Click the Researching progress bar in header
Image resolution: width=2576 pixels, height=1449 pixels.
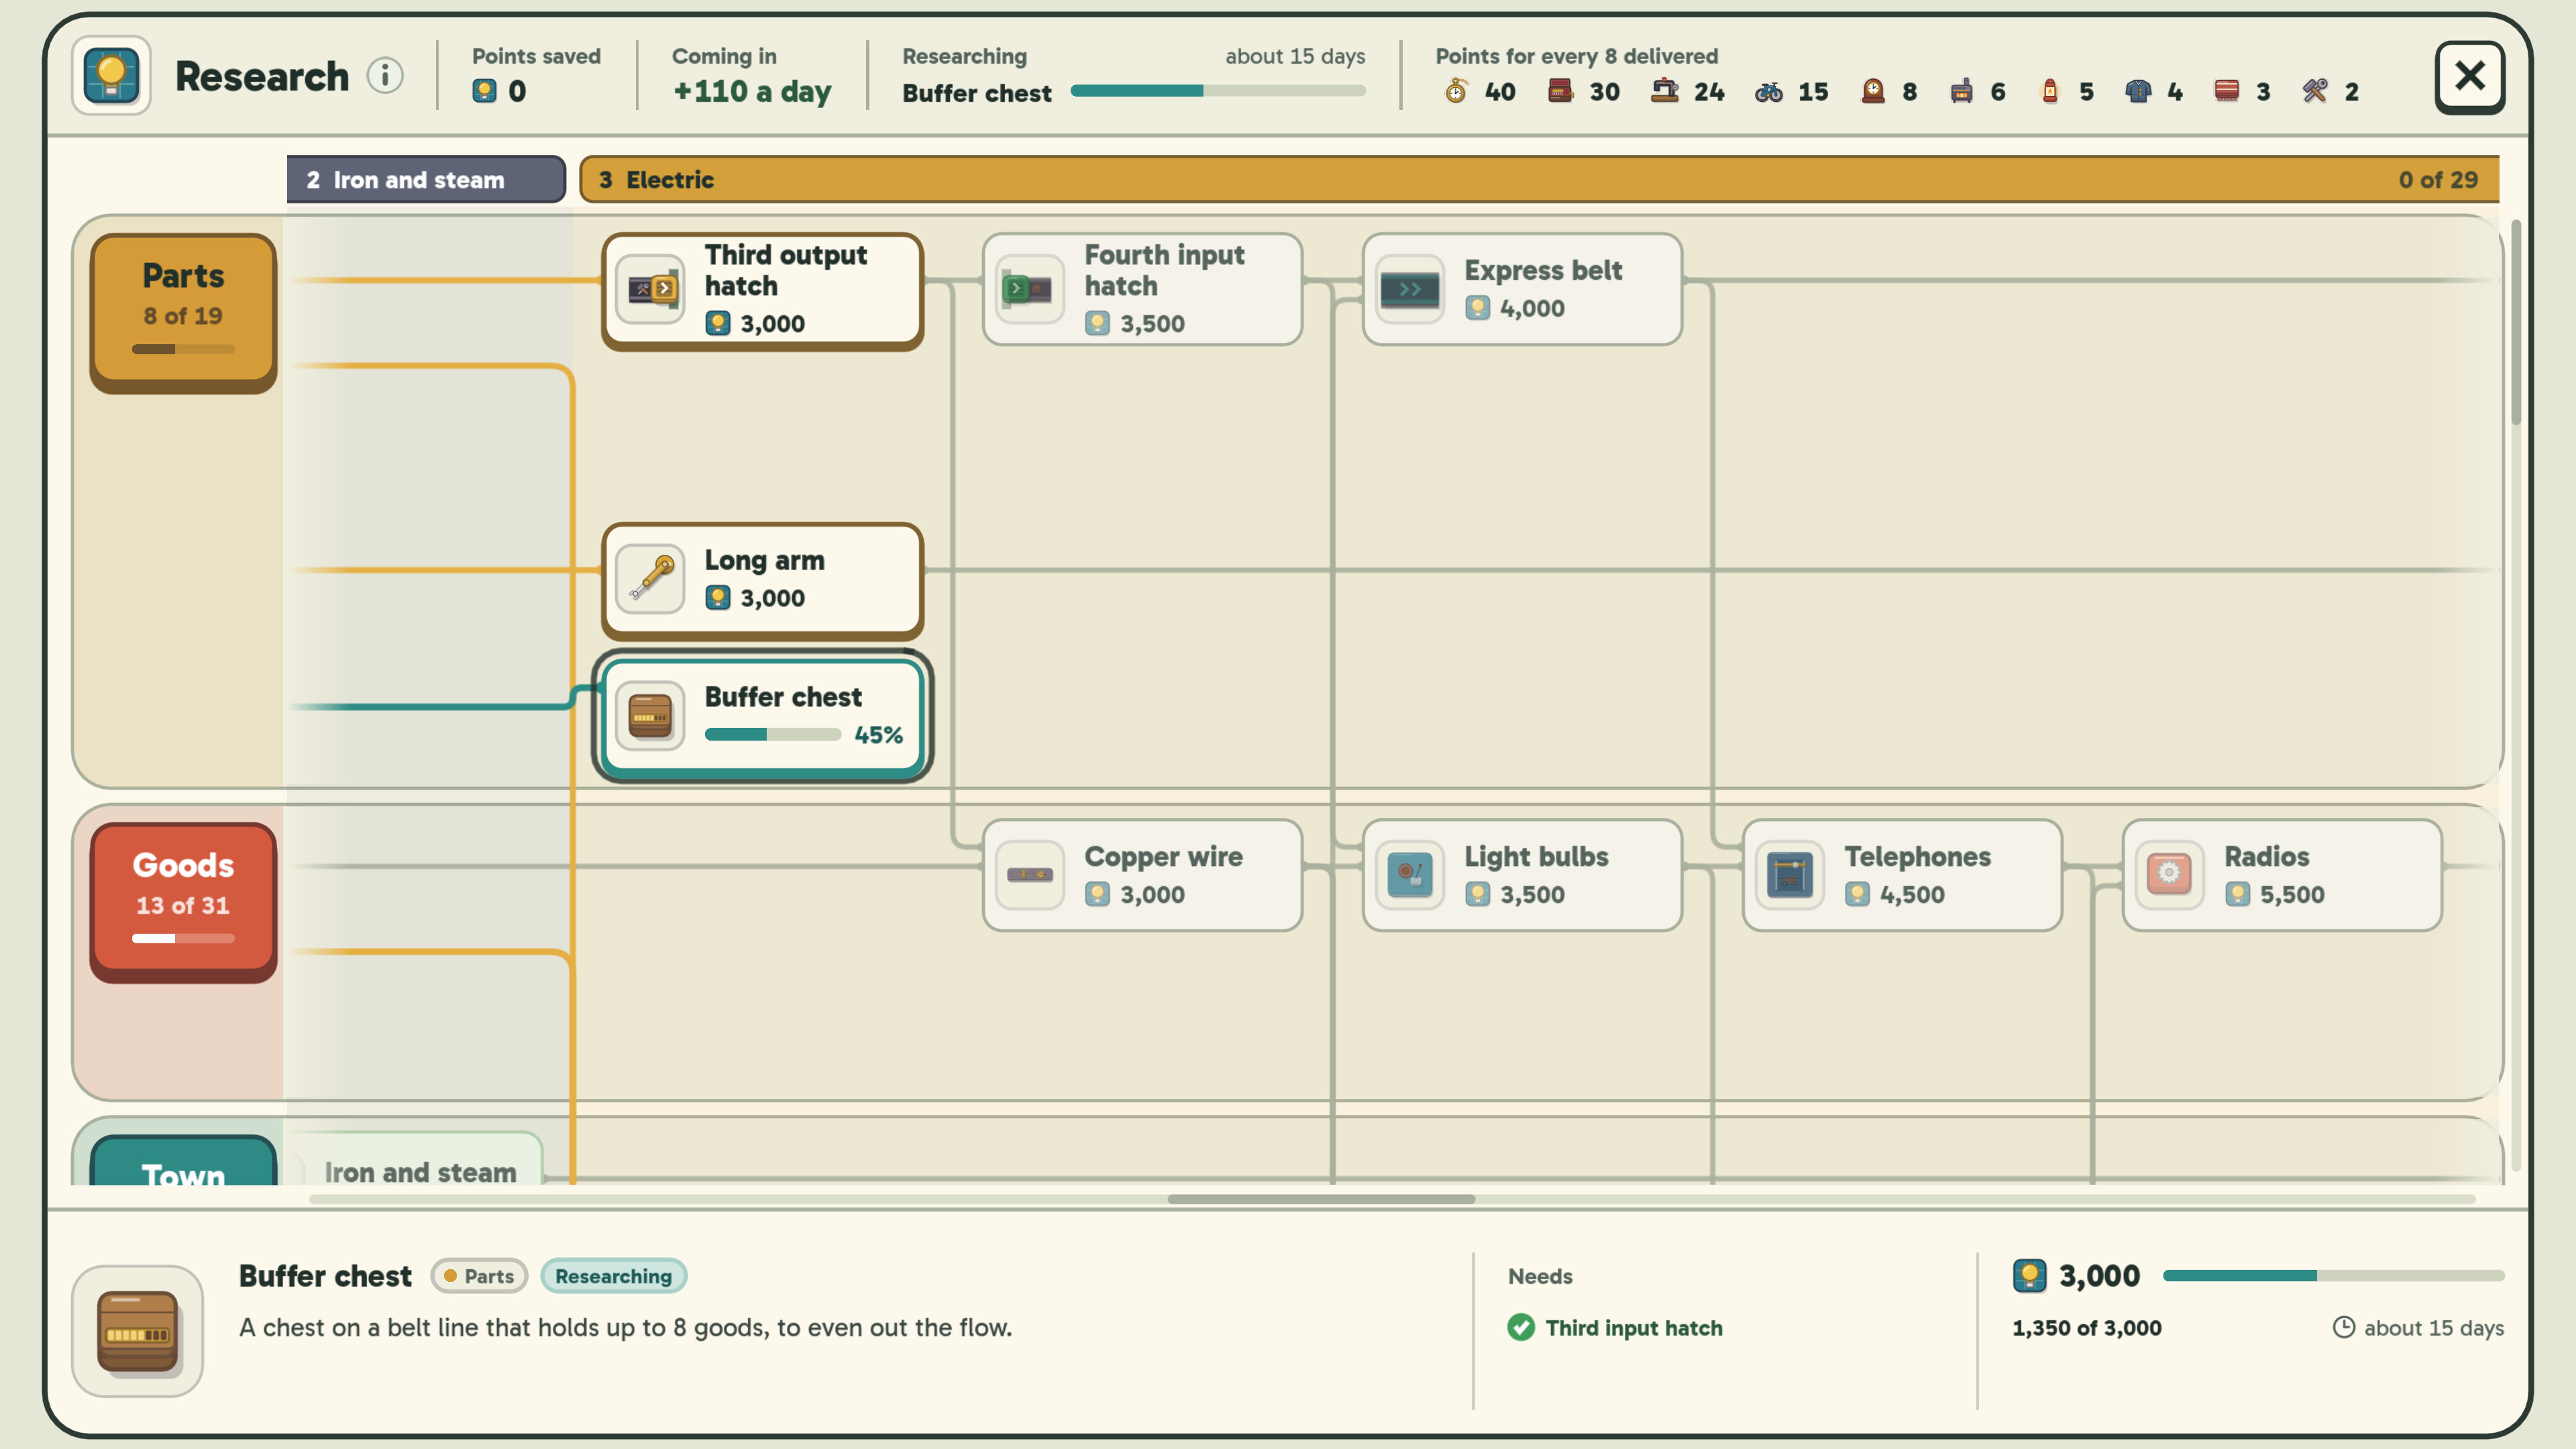[1218, 91]
